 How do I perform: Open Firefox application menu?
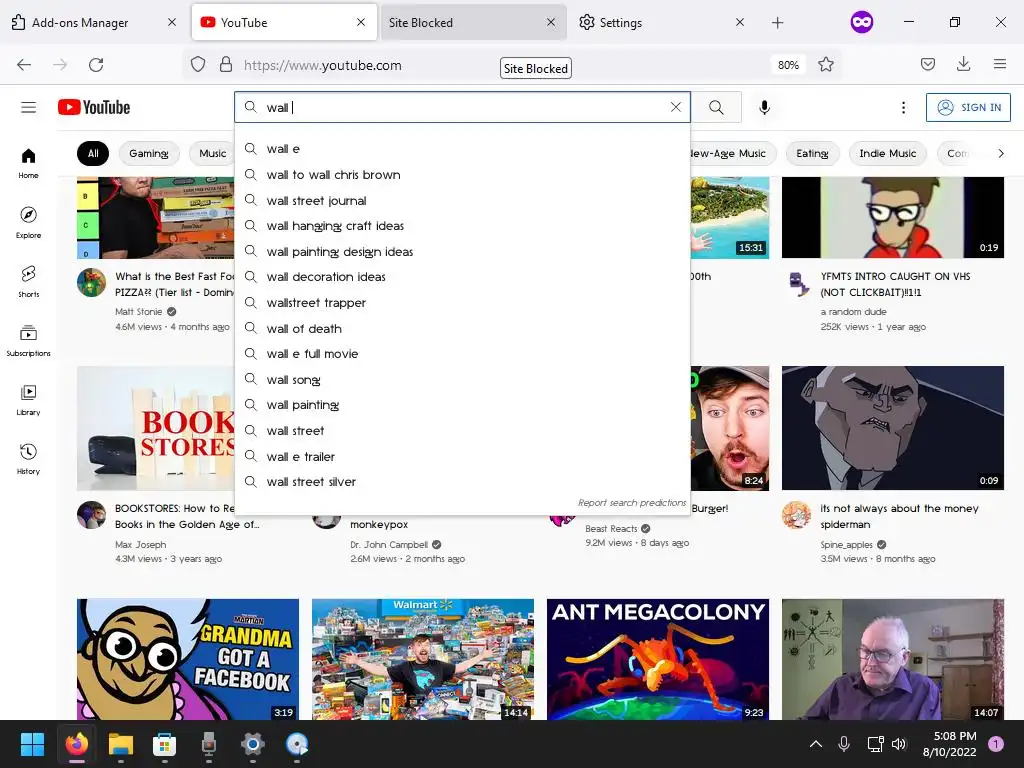click(x=999, y=64)
